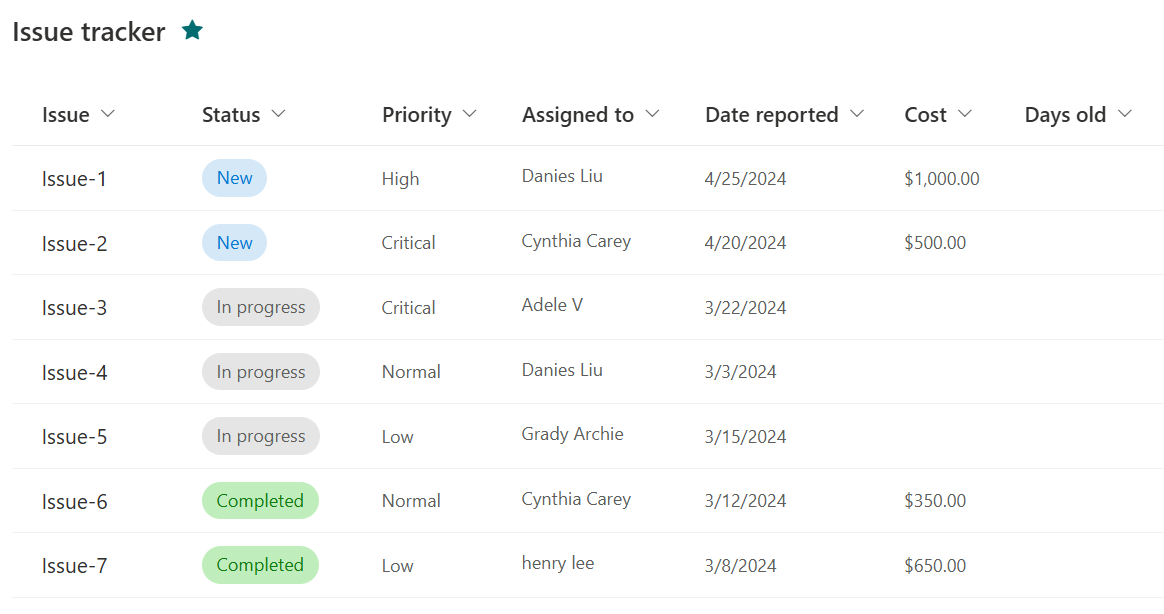Click In progress status pill of Issue-4
The image size is (1164, 614).
[x=261, y=372]
